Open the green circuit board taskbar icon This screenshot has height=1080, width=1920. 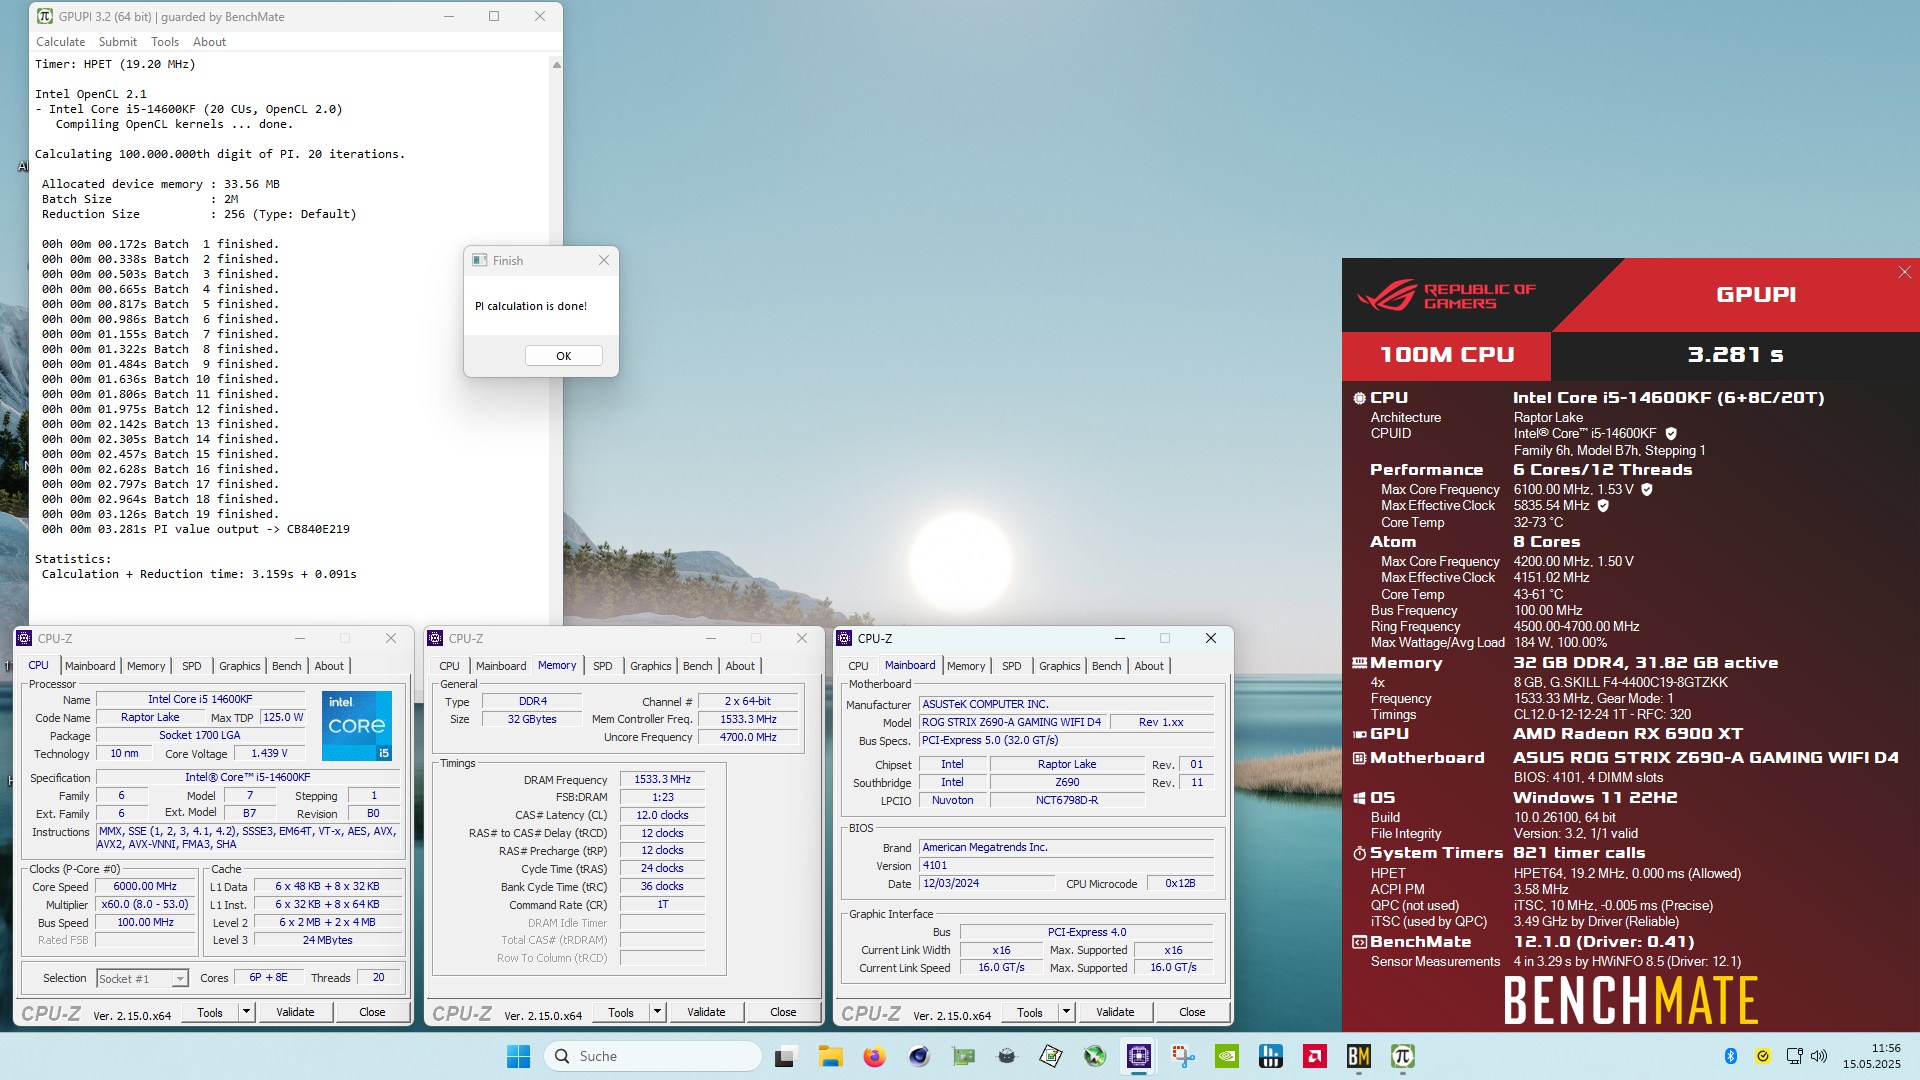[x=962, y=1056]
